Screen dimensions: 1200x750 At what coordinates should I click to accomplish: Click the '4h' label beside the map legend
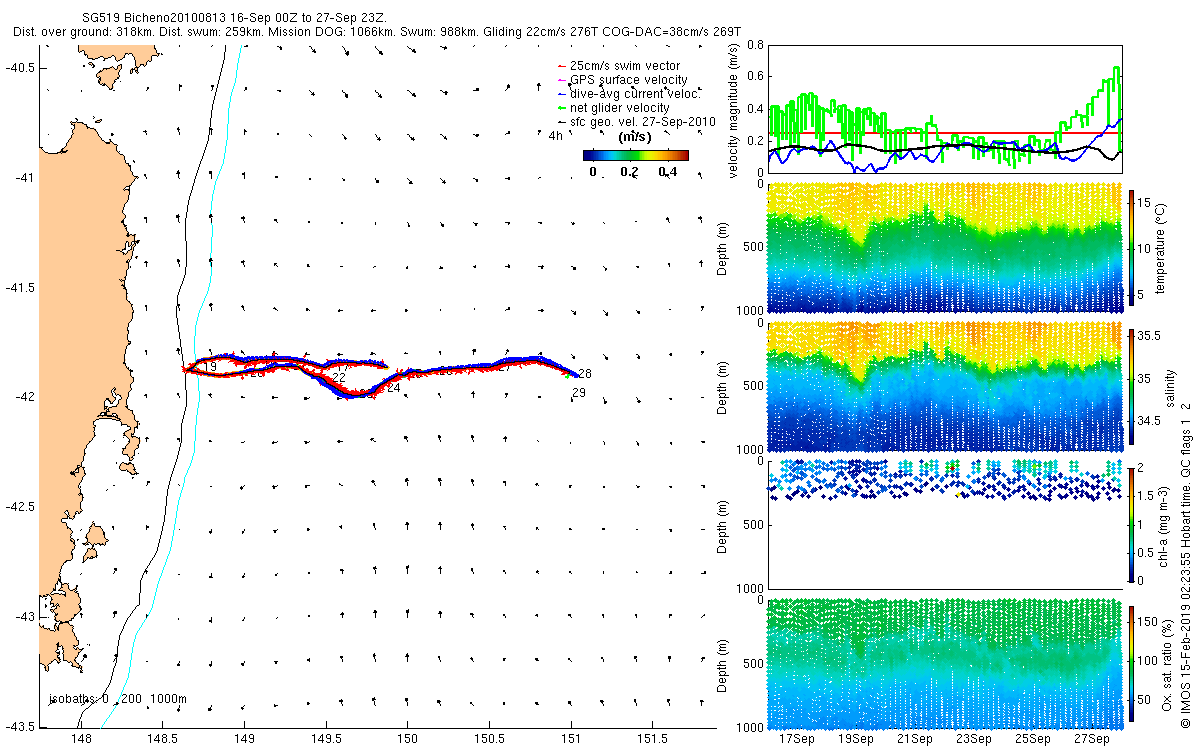click(x=555, y=135)
